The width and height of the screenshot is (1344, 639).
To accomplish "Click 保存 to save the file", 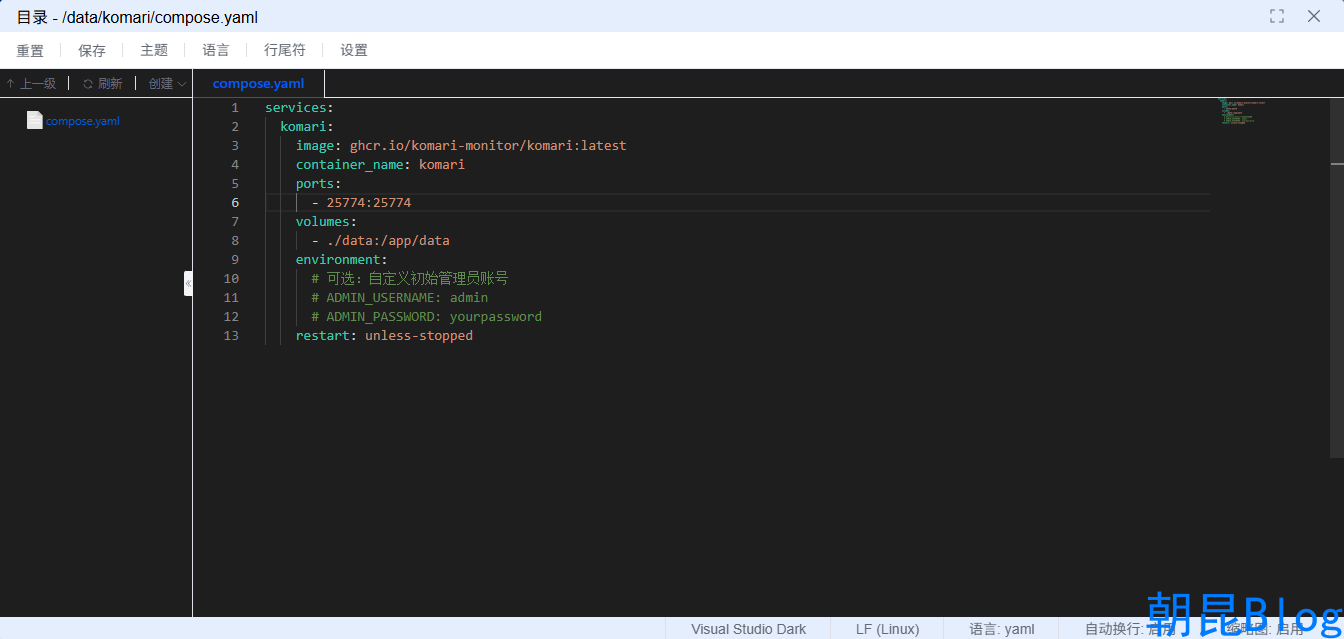I will [x=92, y=50].
